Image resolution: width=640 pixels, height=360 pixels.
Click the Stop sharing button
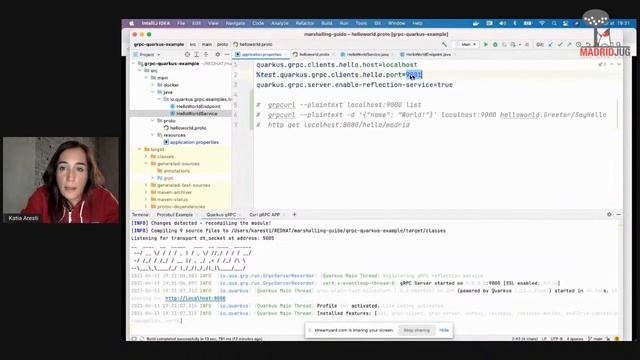point(416,330)
